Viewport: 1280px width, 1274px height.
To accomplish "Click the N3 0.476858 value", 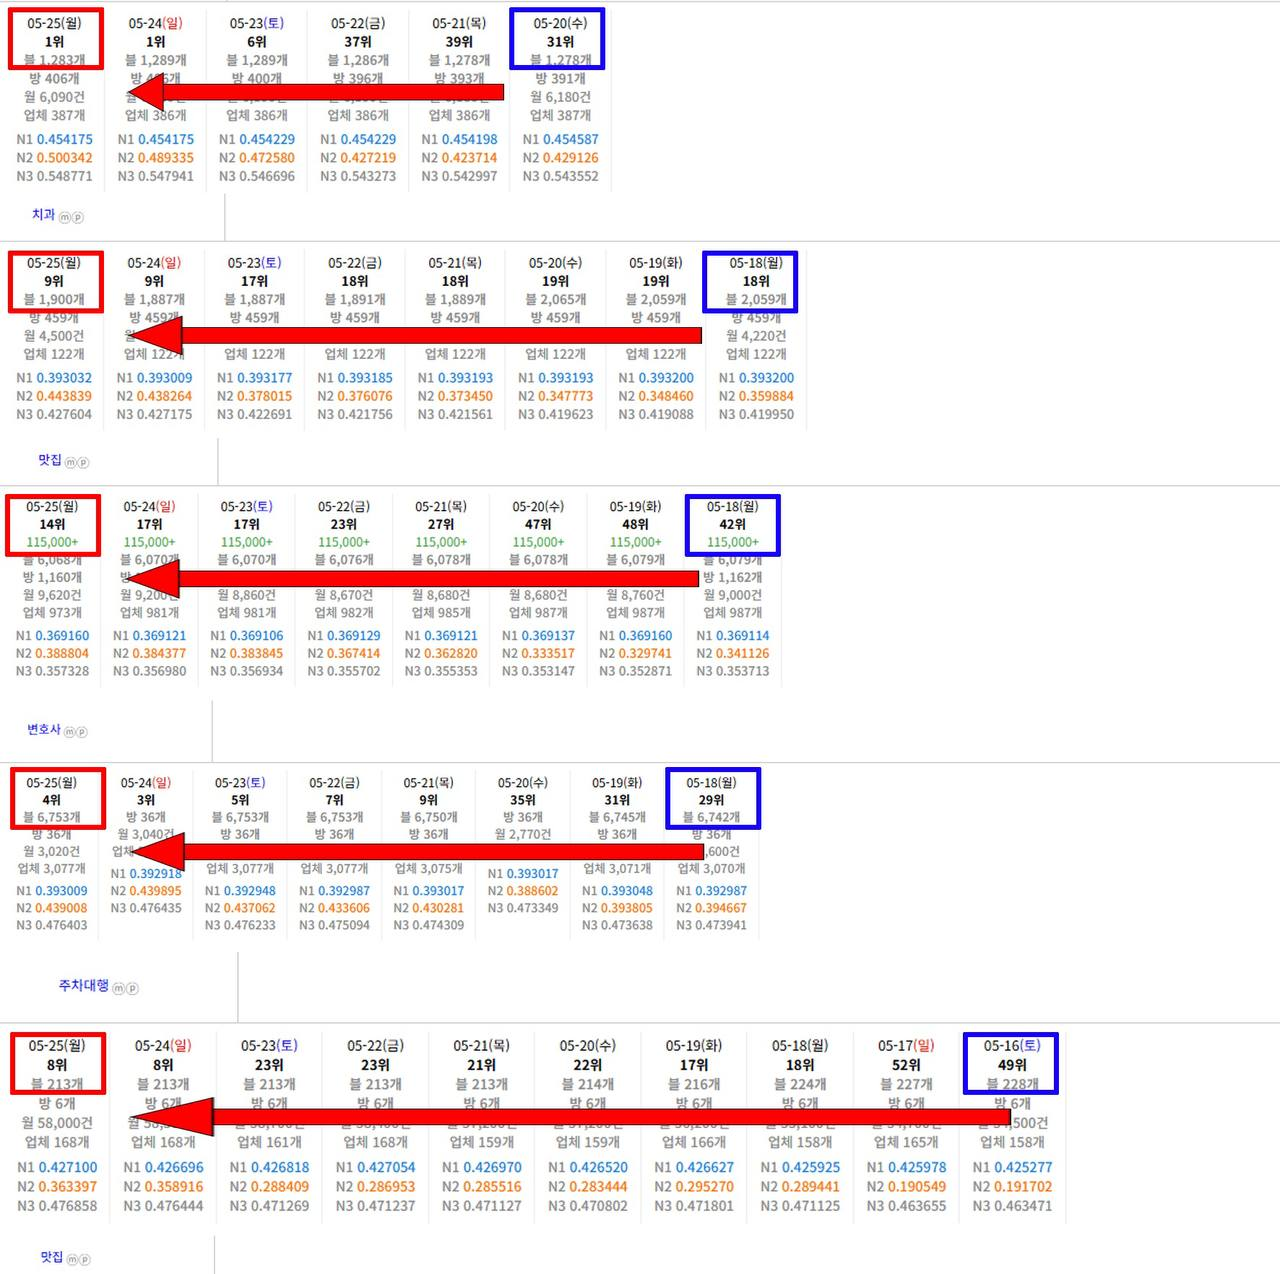I will pyautogui.click(x=57, y=1206).
